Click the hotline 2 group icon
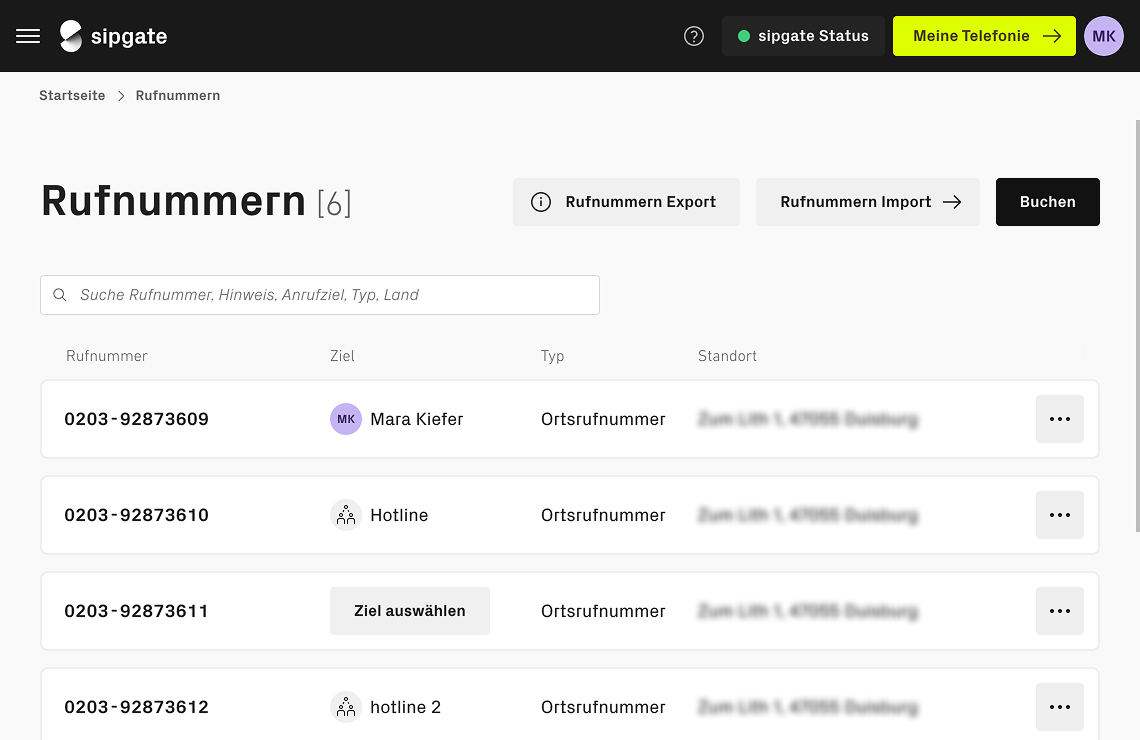Screen dimensions: 1140x740 tap(346, 707)
